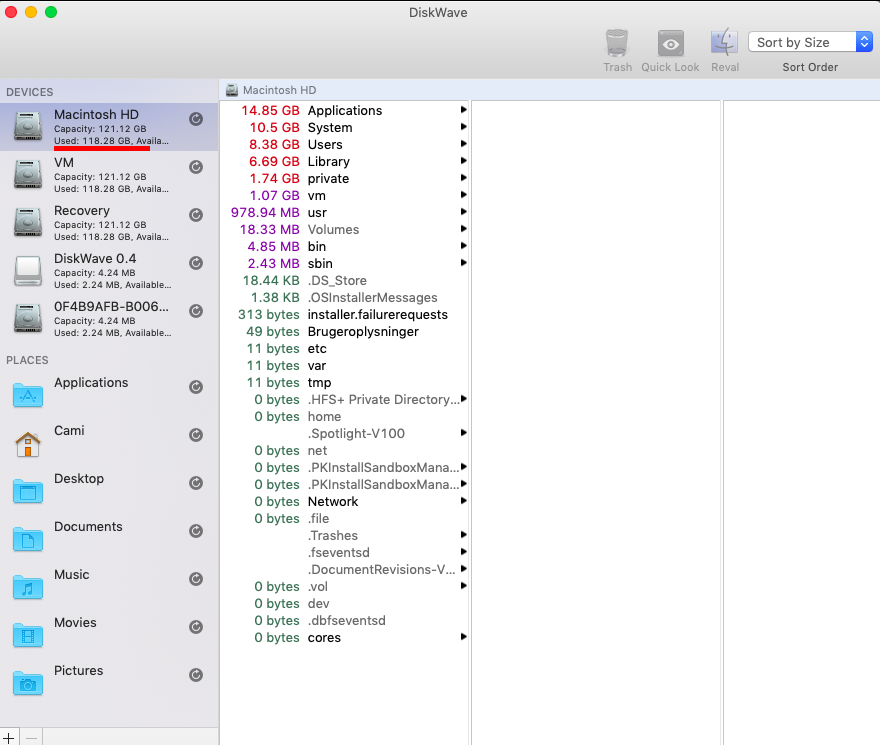Click the Documents folder icon in Places
Screen dimensions: 880x745
point(28,539)
